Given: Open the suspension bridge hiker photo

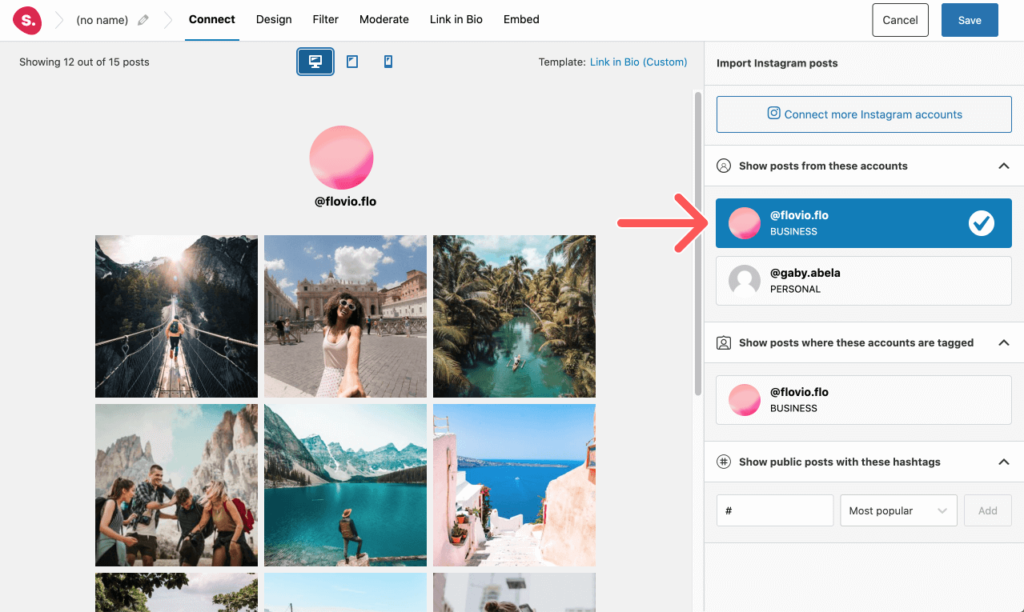Looking at the screenshot, I should click(x=176, y=316).
